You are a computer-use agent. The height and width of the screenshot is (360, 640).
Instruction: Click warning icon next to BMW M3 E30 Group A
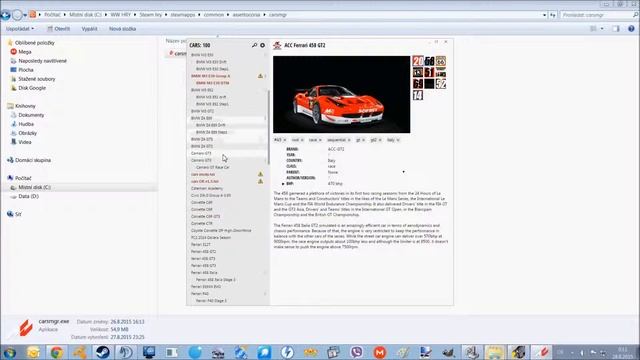(260, 76)
